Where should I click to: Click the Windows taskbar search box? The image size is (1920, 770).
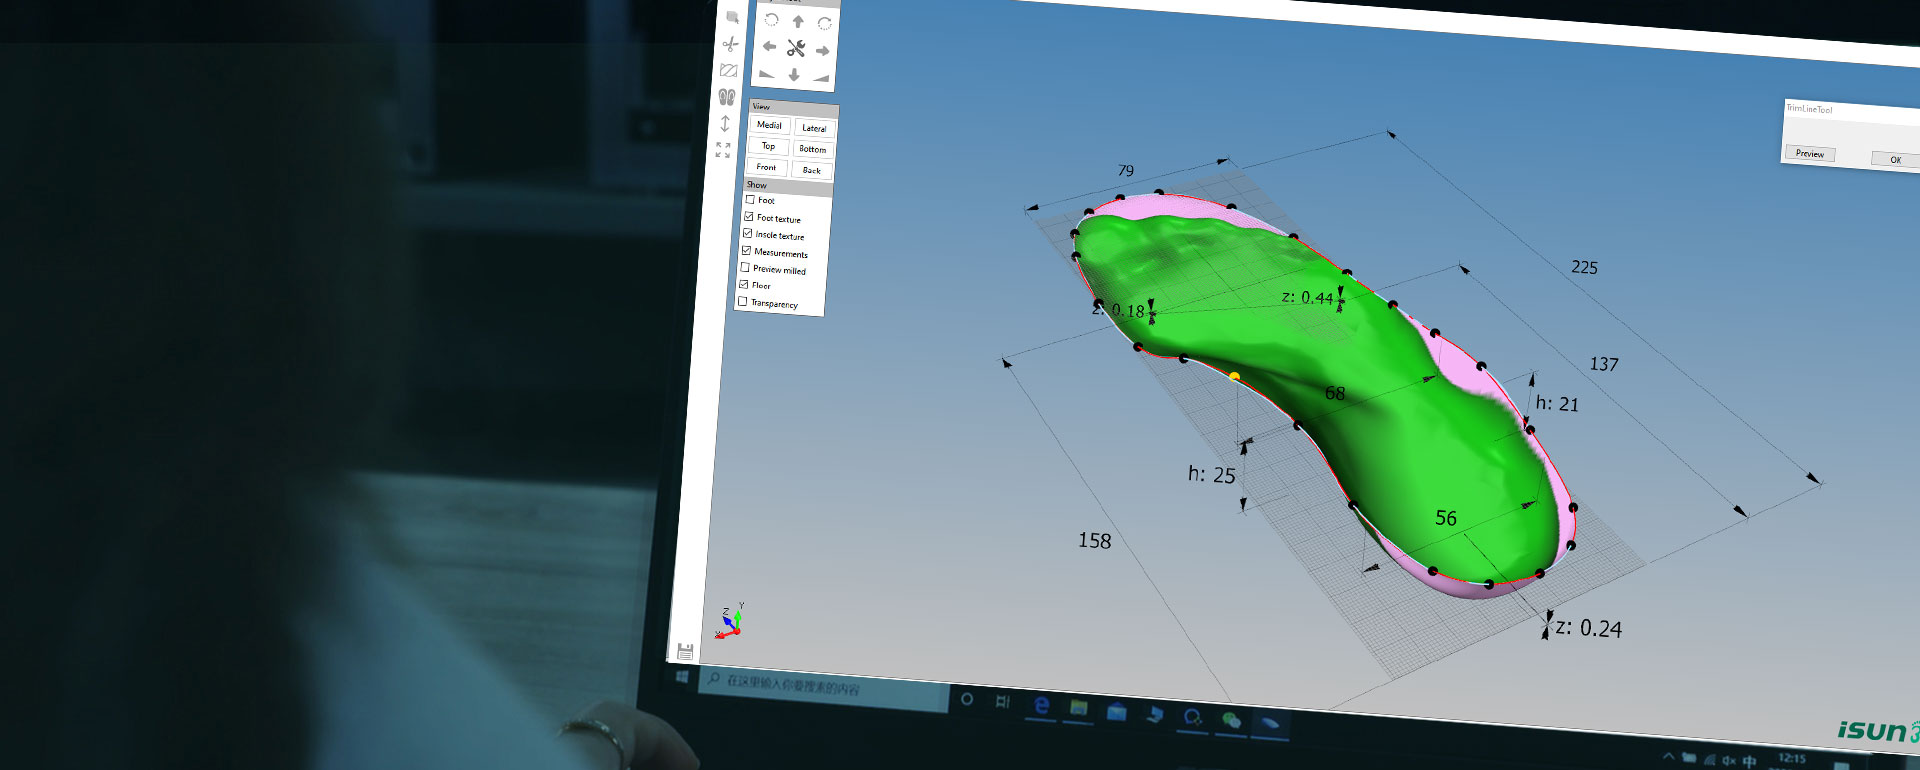point(825,687)
